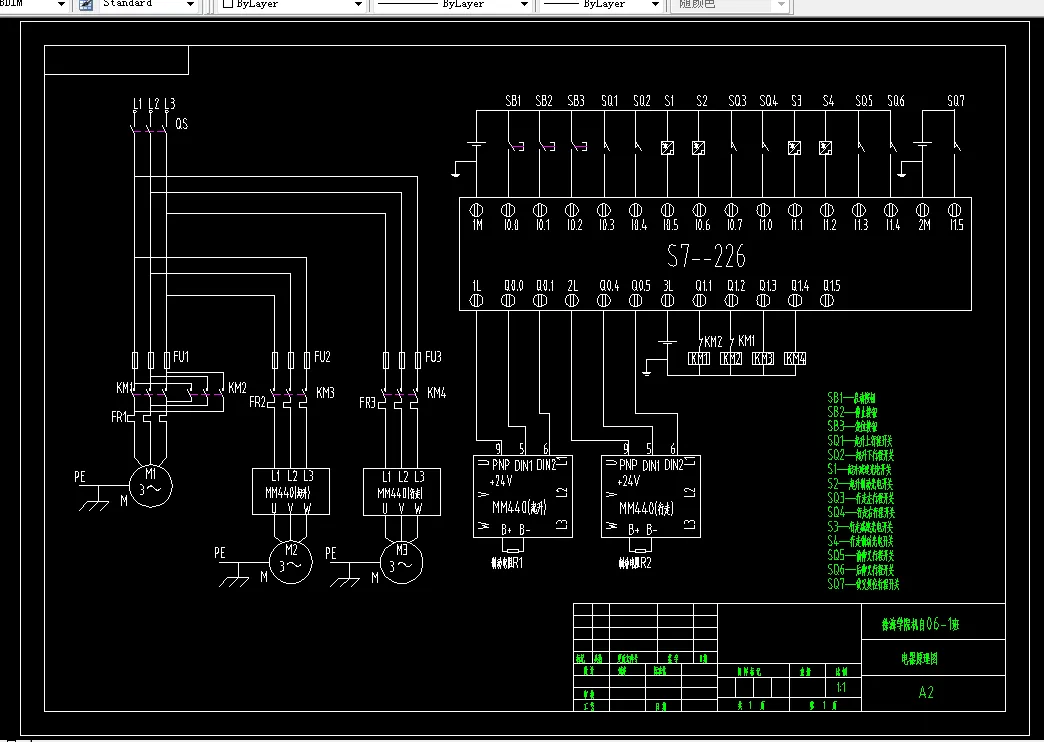The image size is (1044, 742).
Task: Select the SB1 legend entry text
Action: pos(852,398)
